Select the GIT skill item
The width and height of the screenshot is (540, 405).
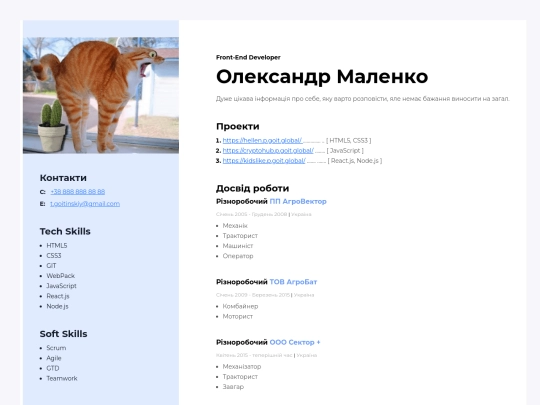[51, 266]
